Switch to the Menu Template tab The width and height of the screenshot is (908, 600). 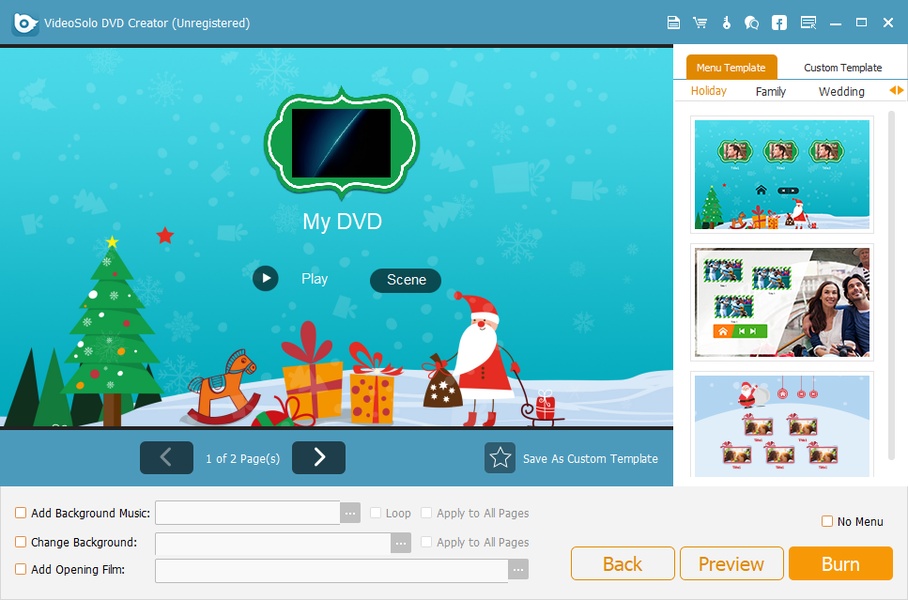731,67
